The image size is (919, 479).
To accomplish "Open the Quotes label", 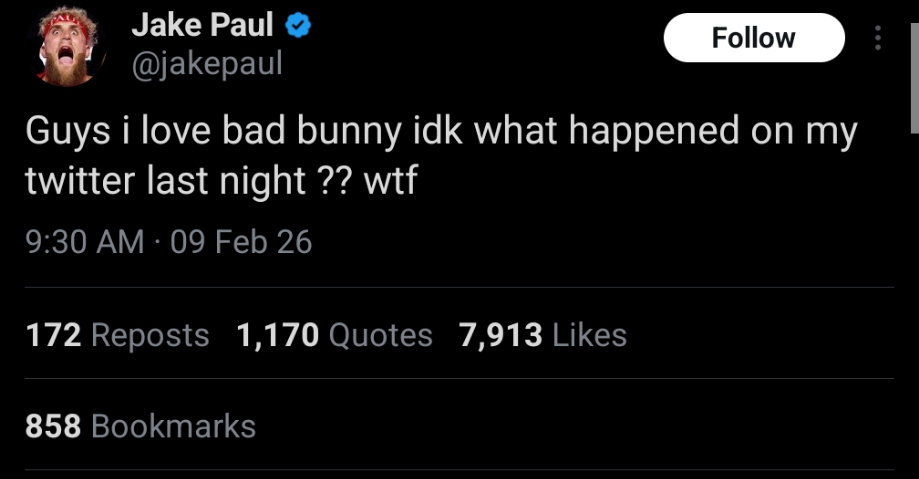I will click(x=380, y=335).
